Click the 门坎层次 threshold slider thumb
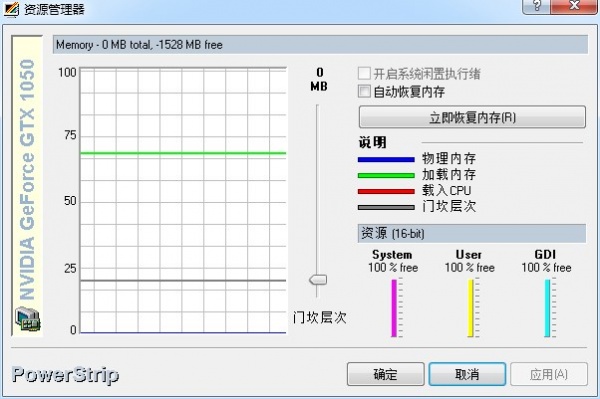The image size is (600, 399). [318, 280]
